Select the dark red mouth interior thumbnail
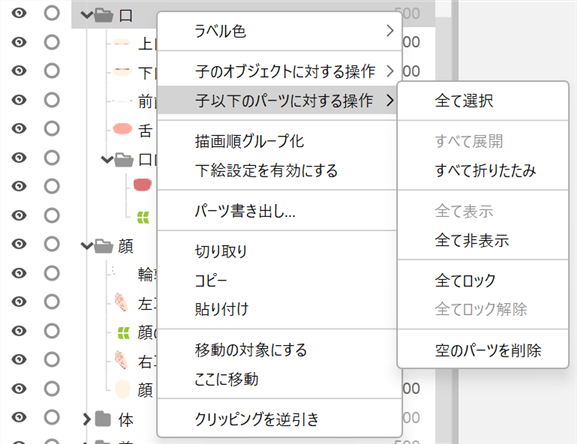 [142, 184]
